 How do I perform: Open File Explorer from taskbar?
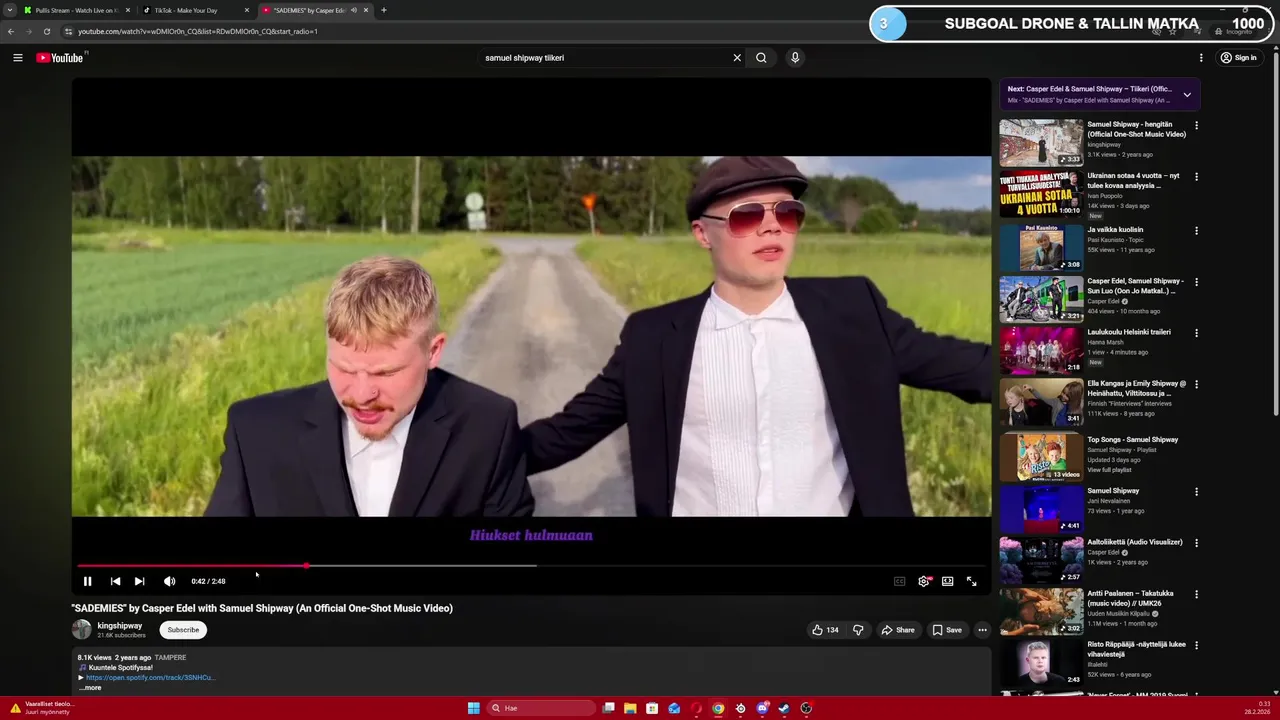click(x=630, y=708)
